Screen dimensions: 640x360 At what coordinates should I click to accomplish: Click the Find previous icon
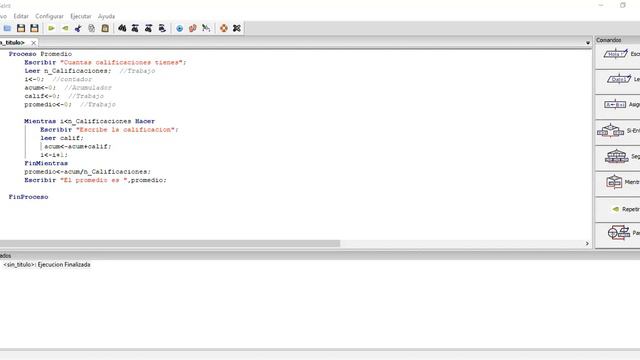[135, 28]
